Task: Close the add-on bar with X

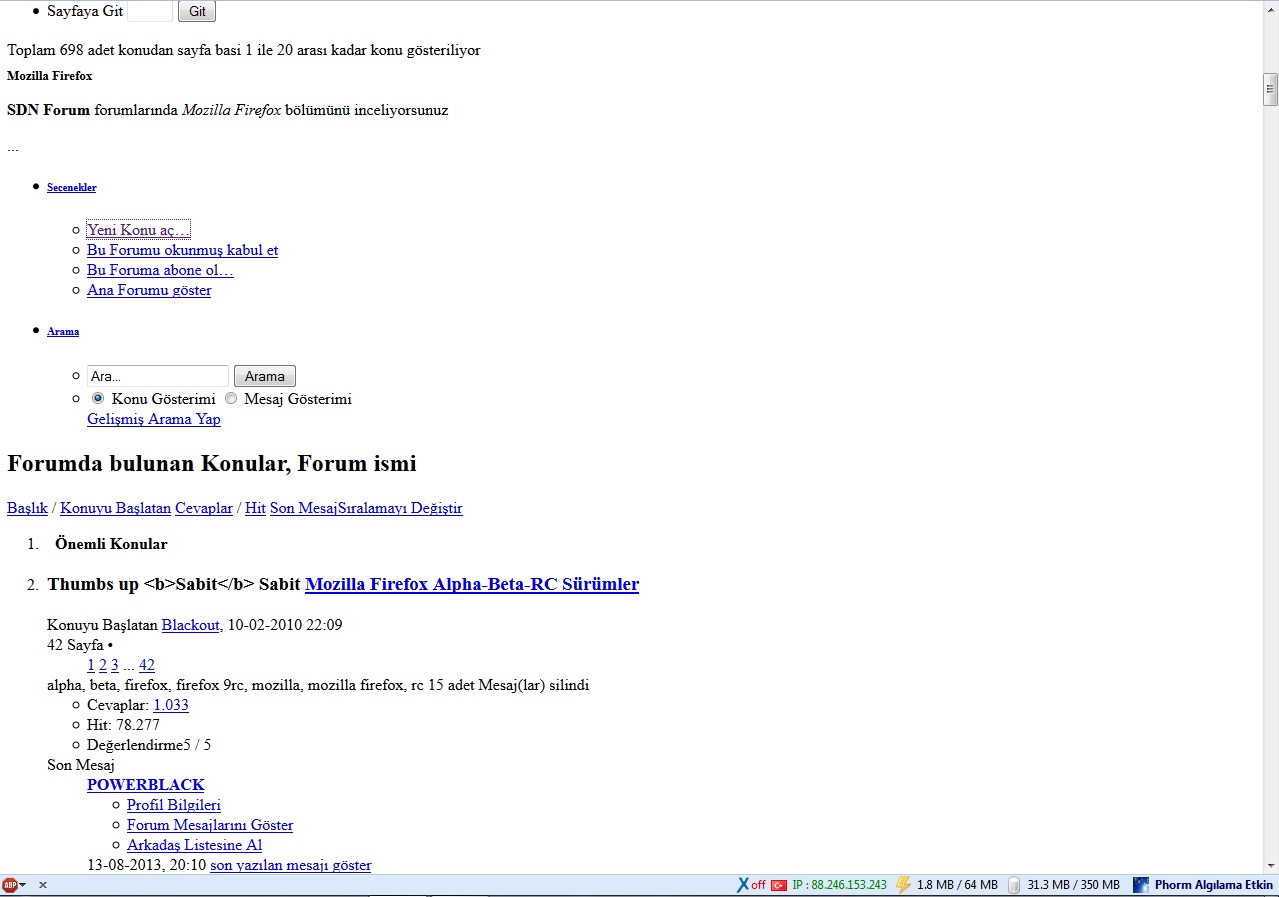Action: [x=43, y=885]
